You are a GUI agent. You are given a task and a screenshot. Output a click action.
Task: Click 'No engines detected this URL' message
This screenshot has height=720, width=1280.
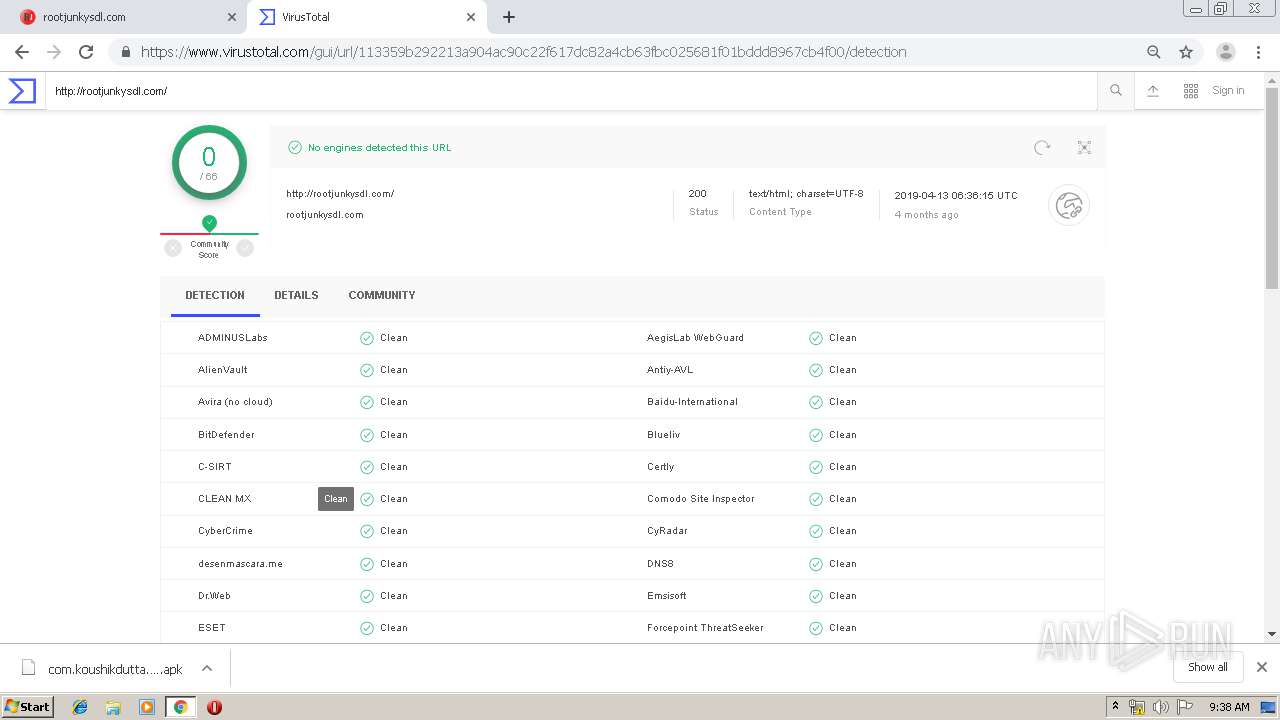pyautogui.click(x=379, y=148)
